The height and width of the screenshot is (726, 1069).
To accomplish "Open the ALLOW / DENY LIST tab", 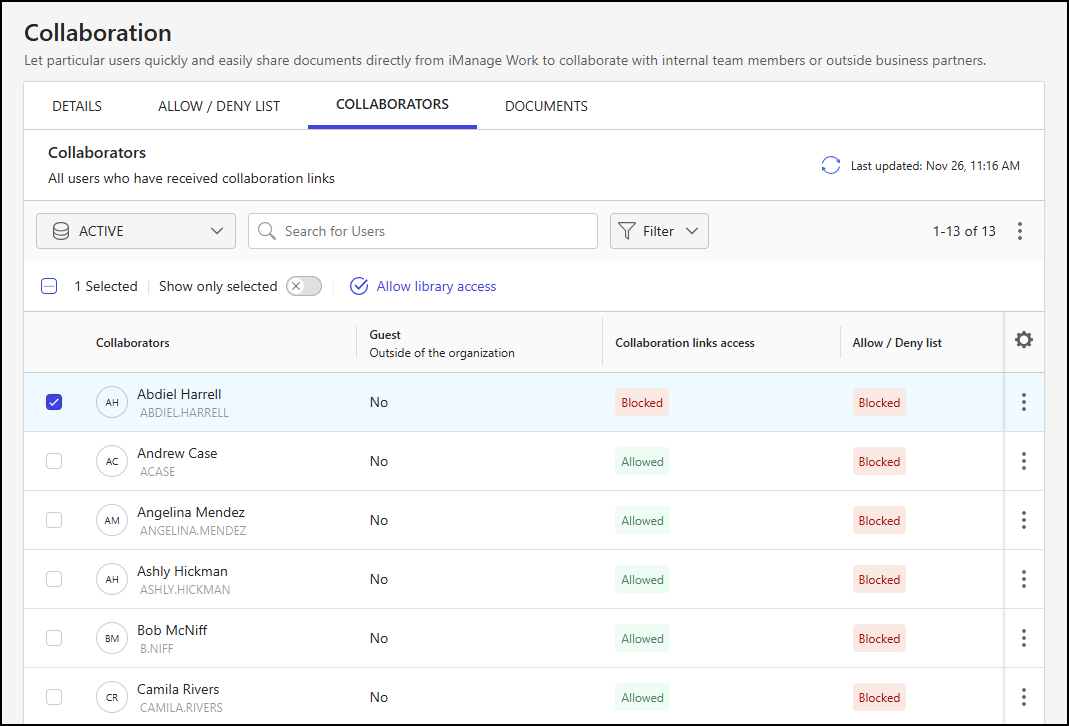I will point(218,105).
